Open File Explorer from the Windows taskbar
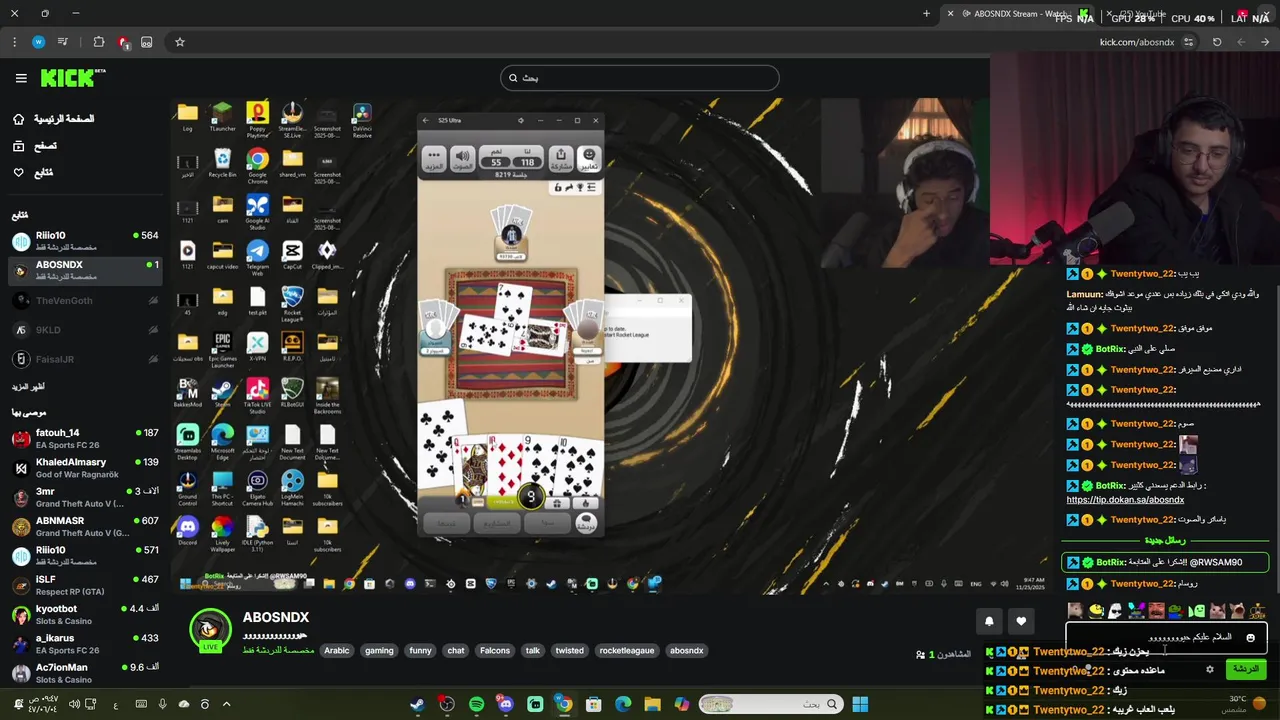Image resolution: width=1280 pixels, height=720 pixels. coord(652,704)
